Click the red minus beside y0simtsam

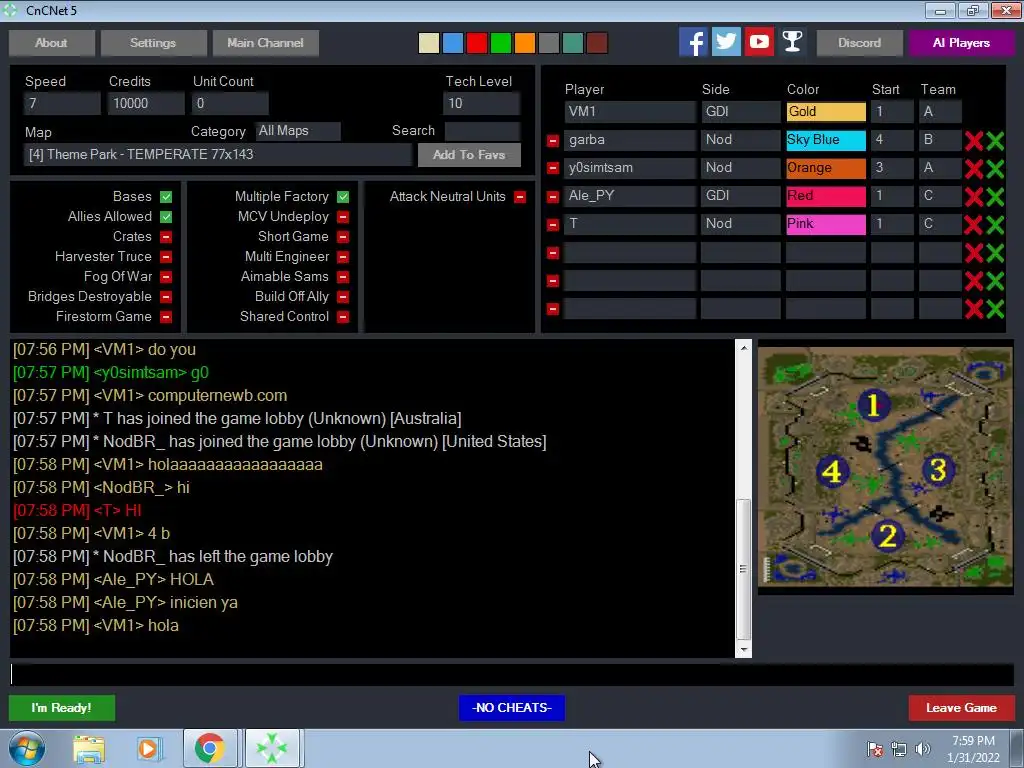[552, 168]
